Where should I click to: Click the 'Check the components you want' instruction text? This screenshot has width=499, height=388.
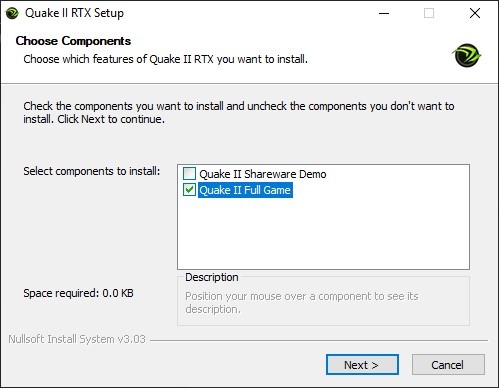point(239,112)
